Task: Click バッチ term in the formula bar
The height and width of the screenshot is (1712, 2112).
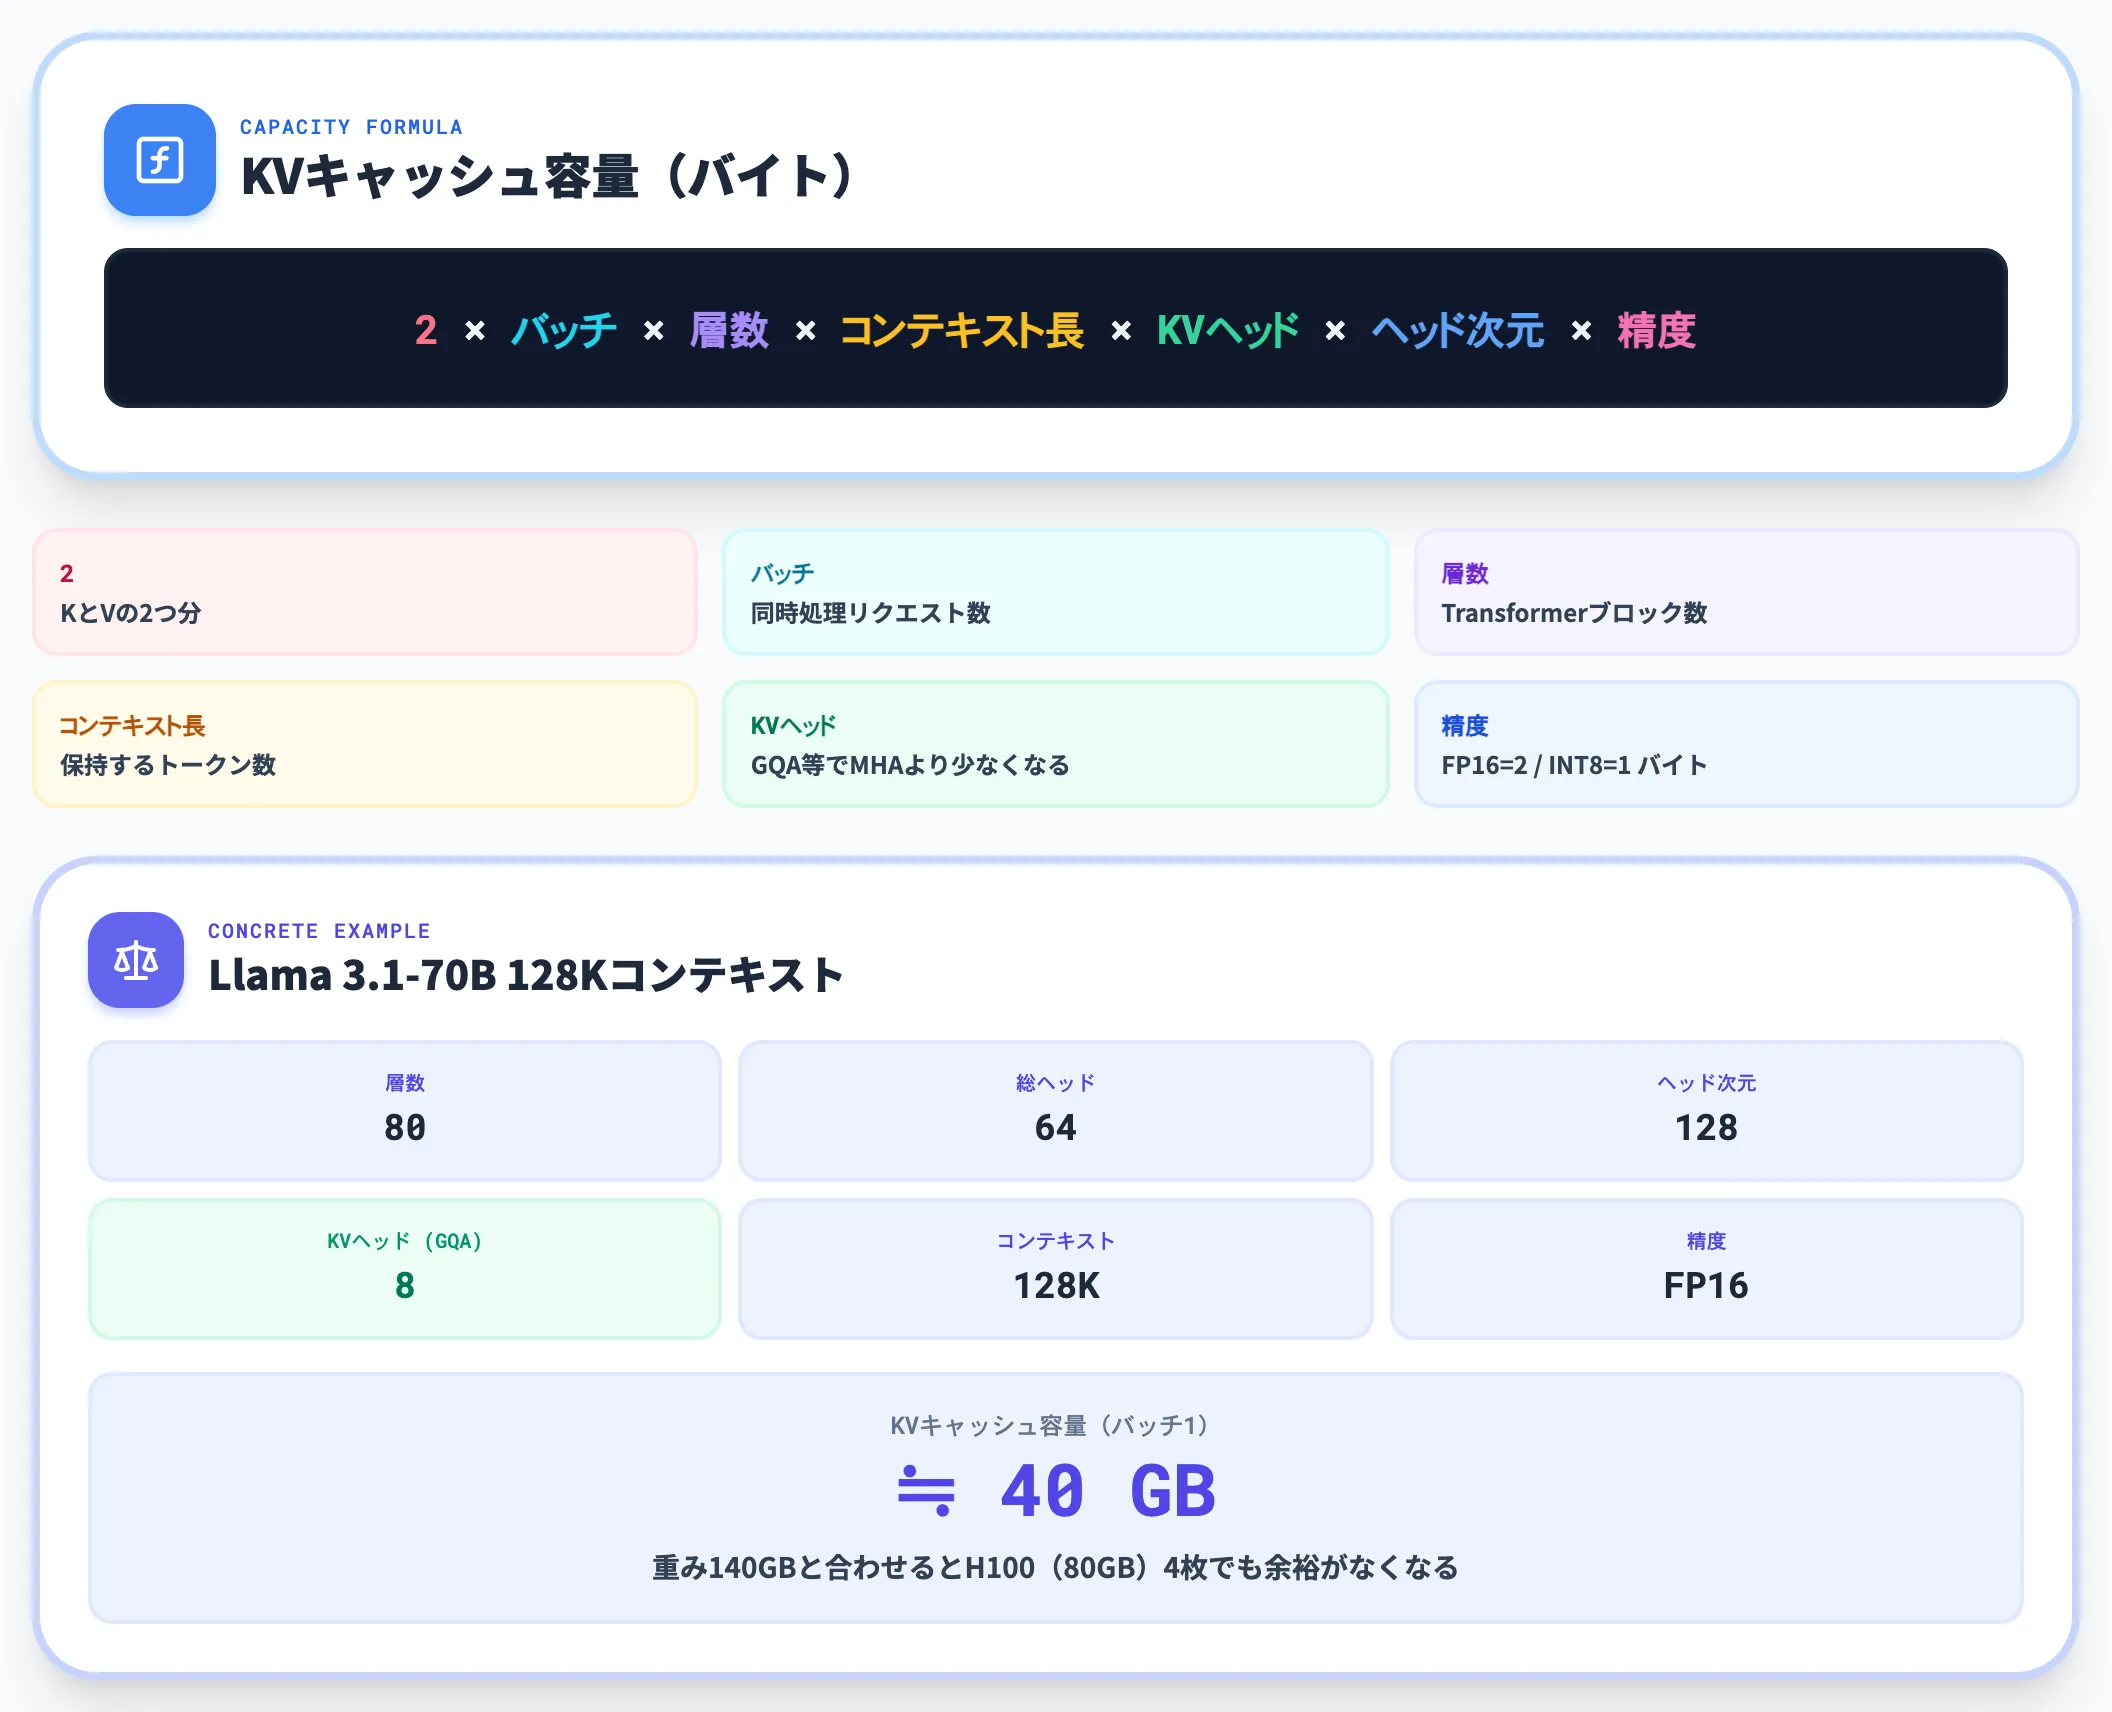Action: [564, 330]
